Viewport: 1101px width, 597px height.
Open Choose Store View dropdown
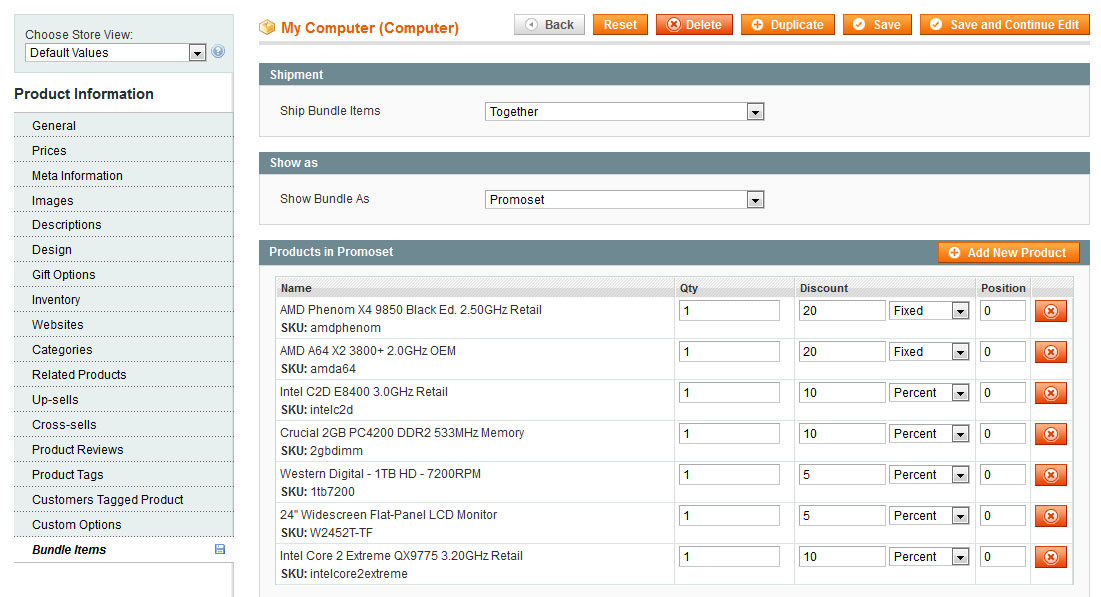(x=115, y=53)
